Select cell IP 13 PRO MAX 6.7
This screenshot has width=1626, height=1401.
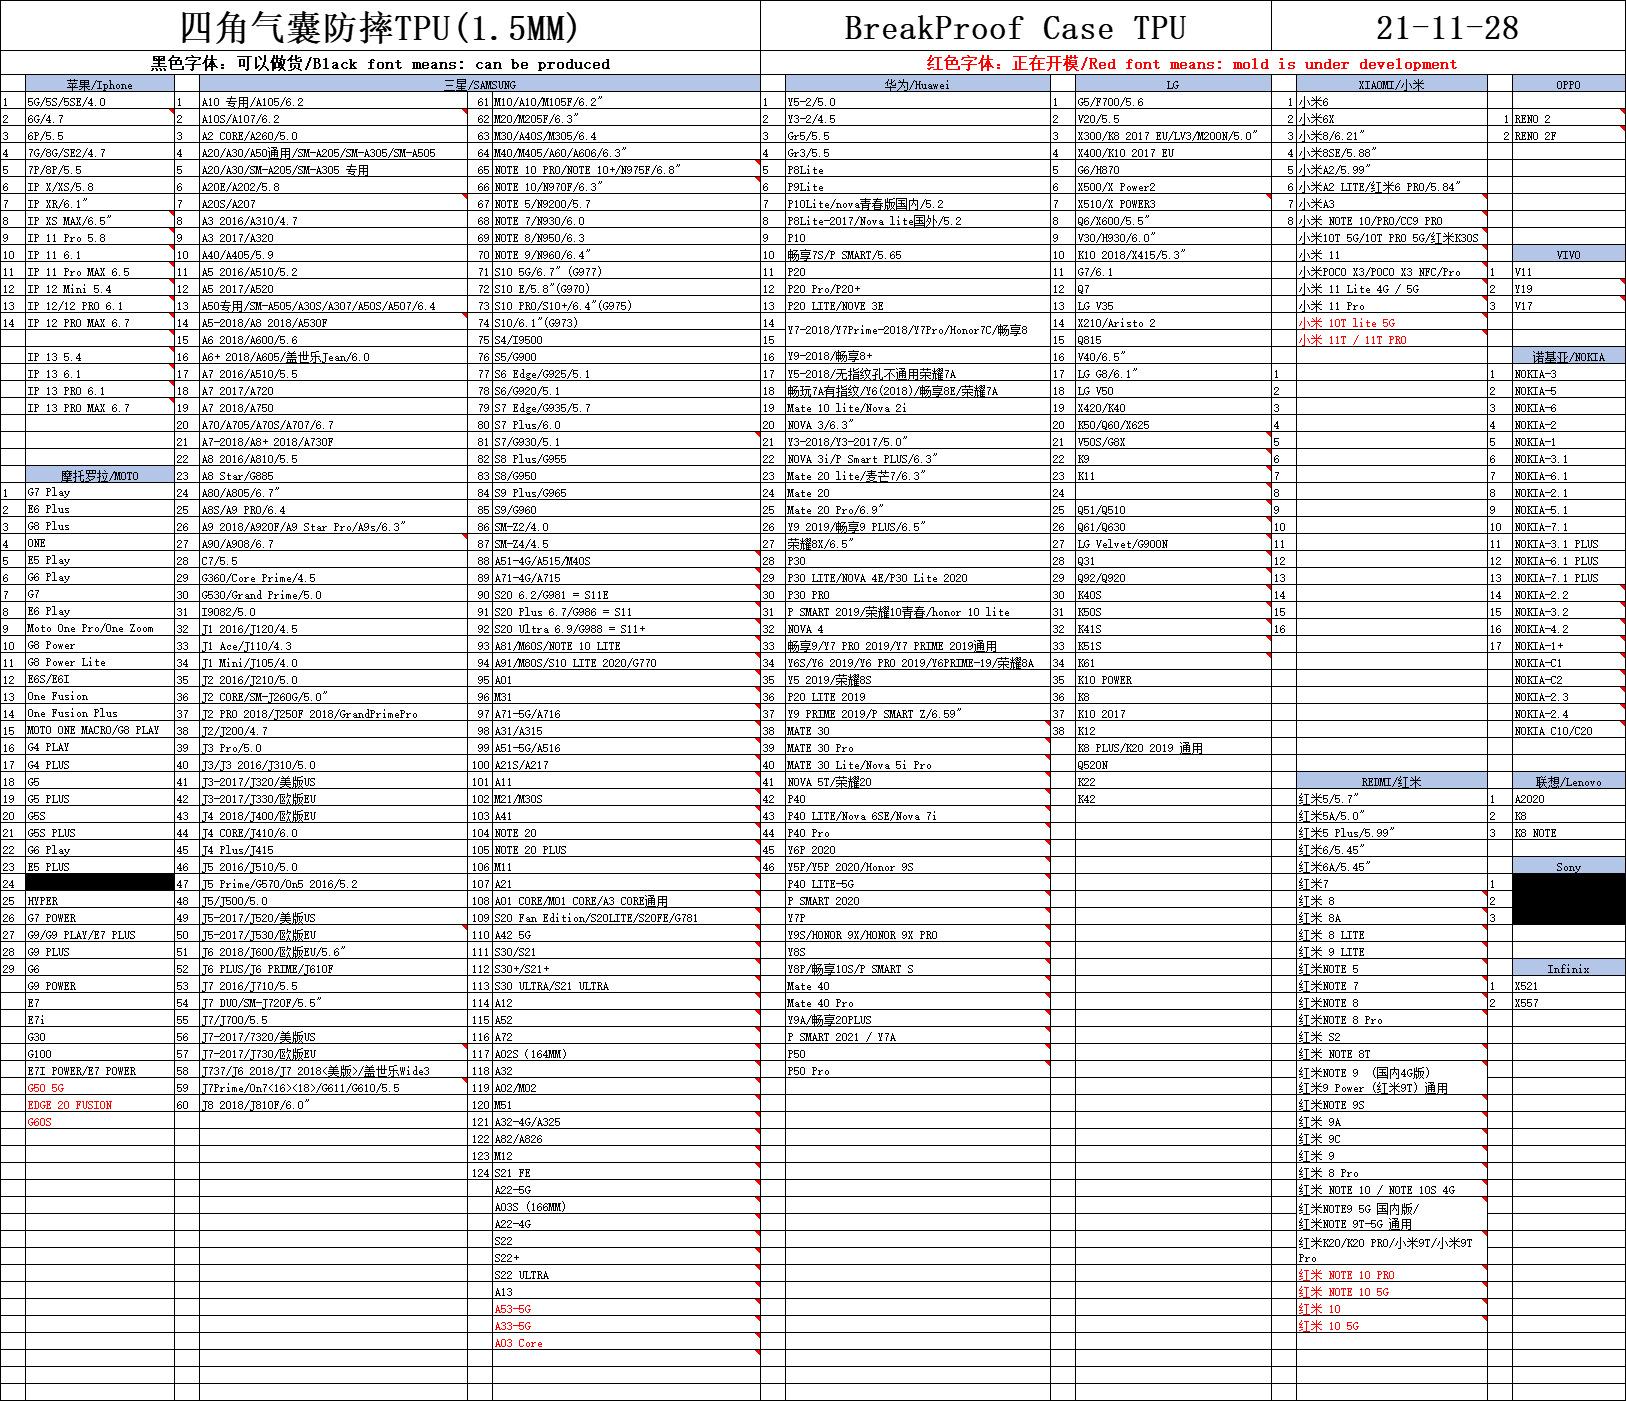[x=100, y=408]
